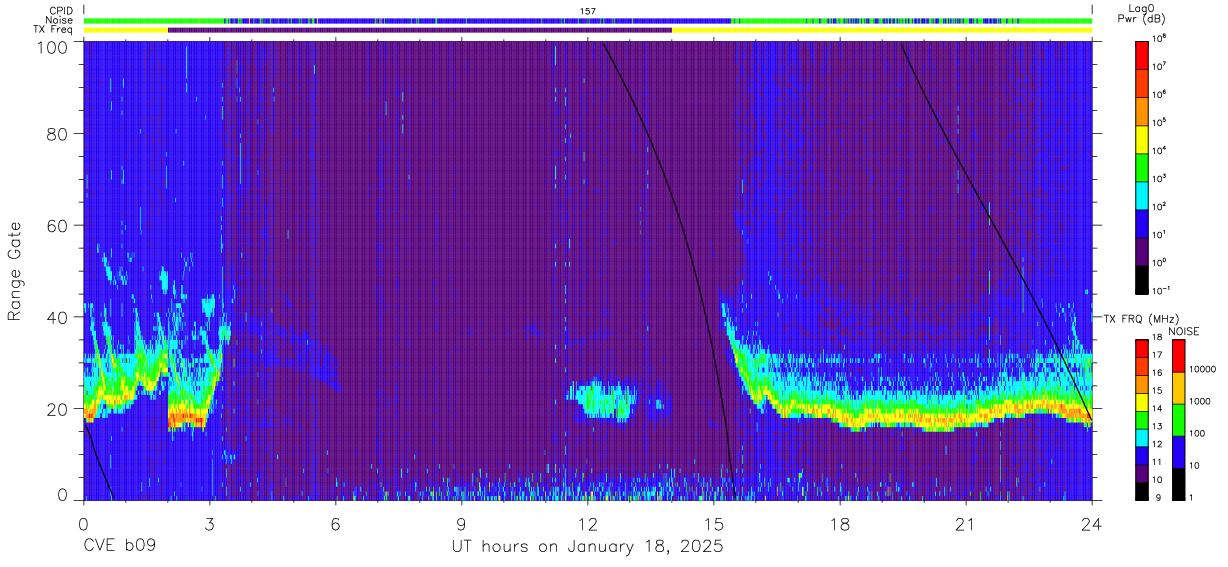Select the 100 label on the NOISE colorbar
Viewport: 1228px width, 567px height.
point(1199,433)
